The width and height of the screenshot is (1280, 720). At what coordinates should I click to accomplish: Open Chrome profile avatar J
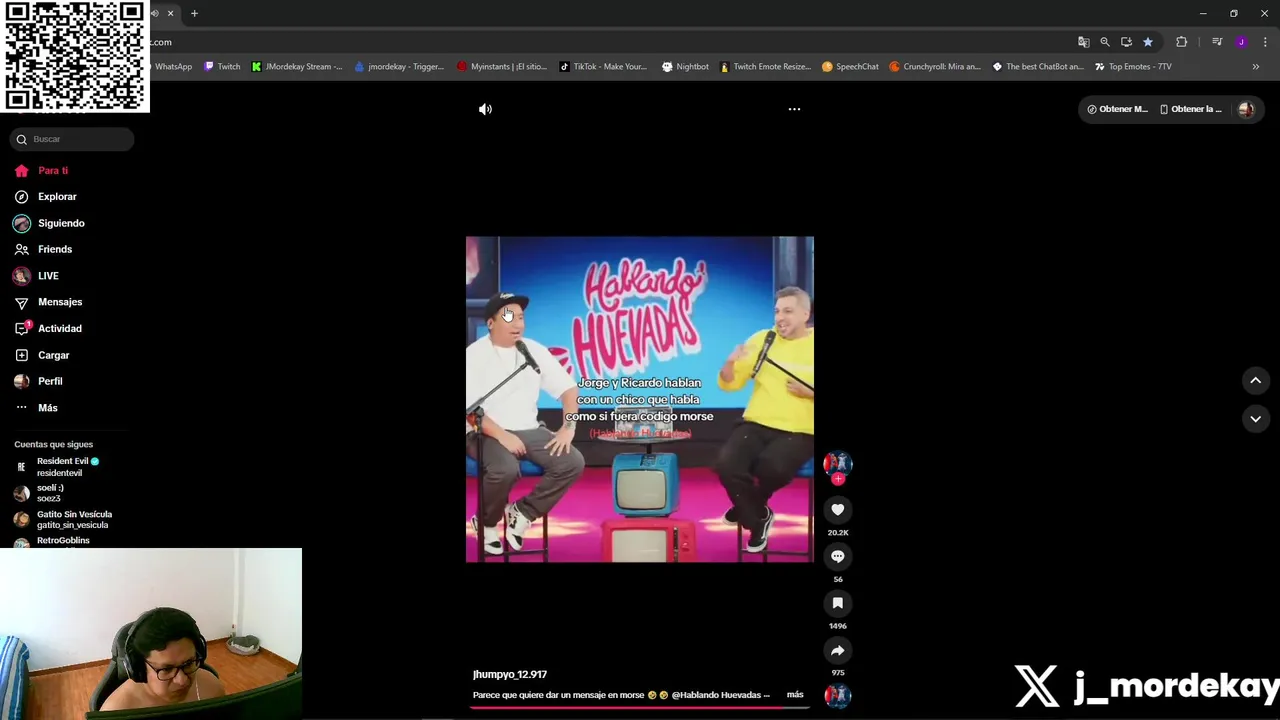1241,42
